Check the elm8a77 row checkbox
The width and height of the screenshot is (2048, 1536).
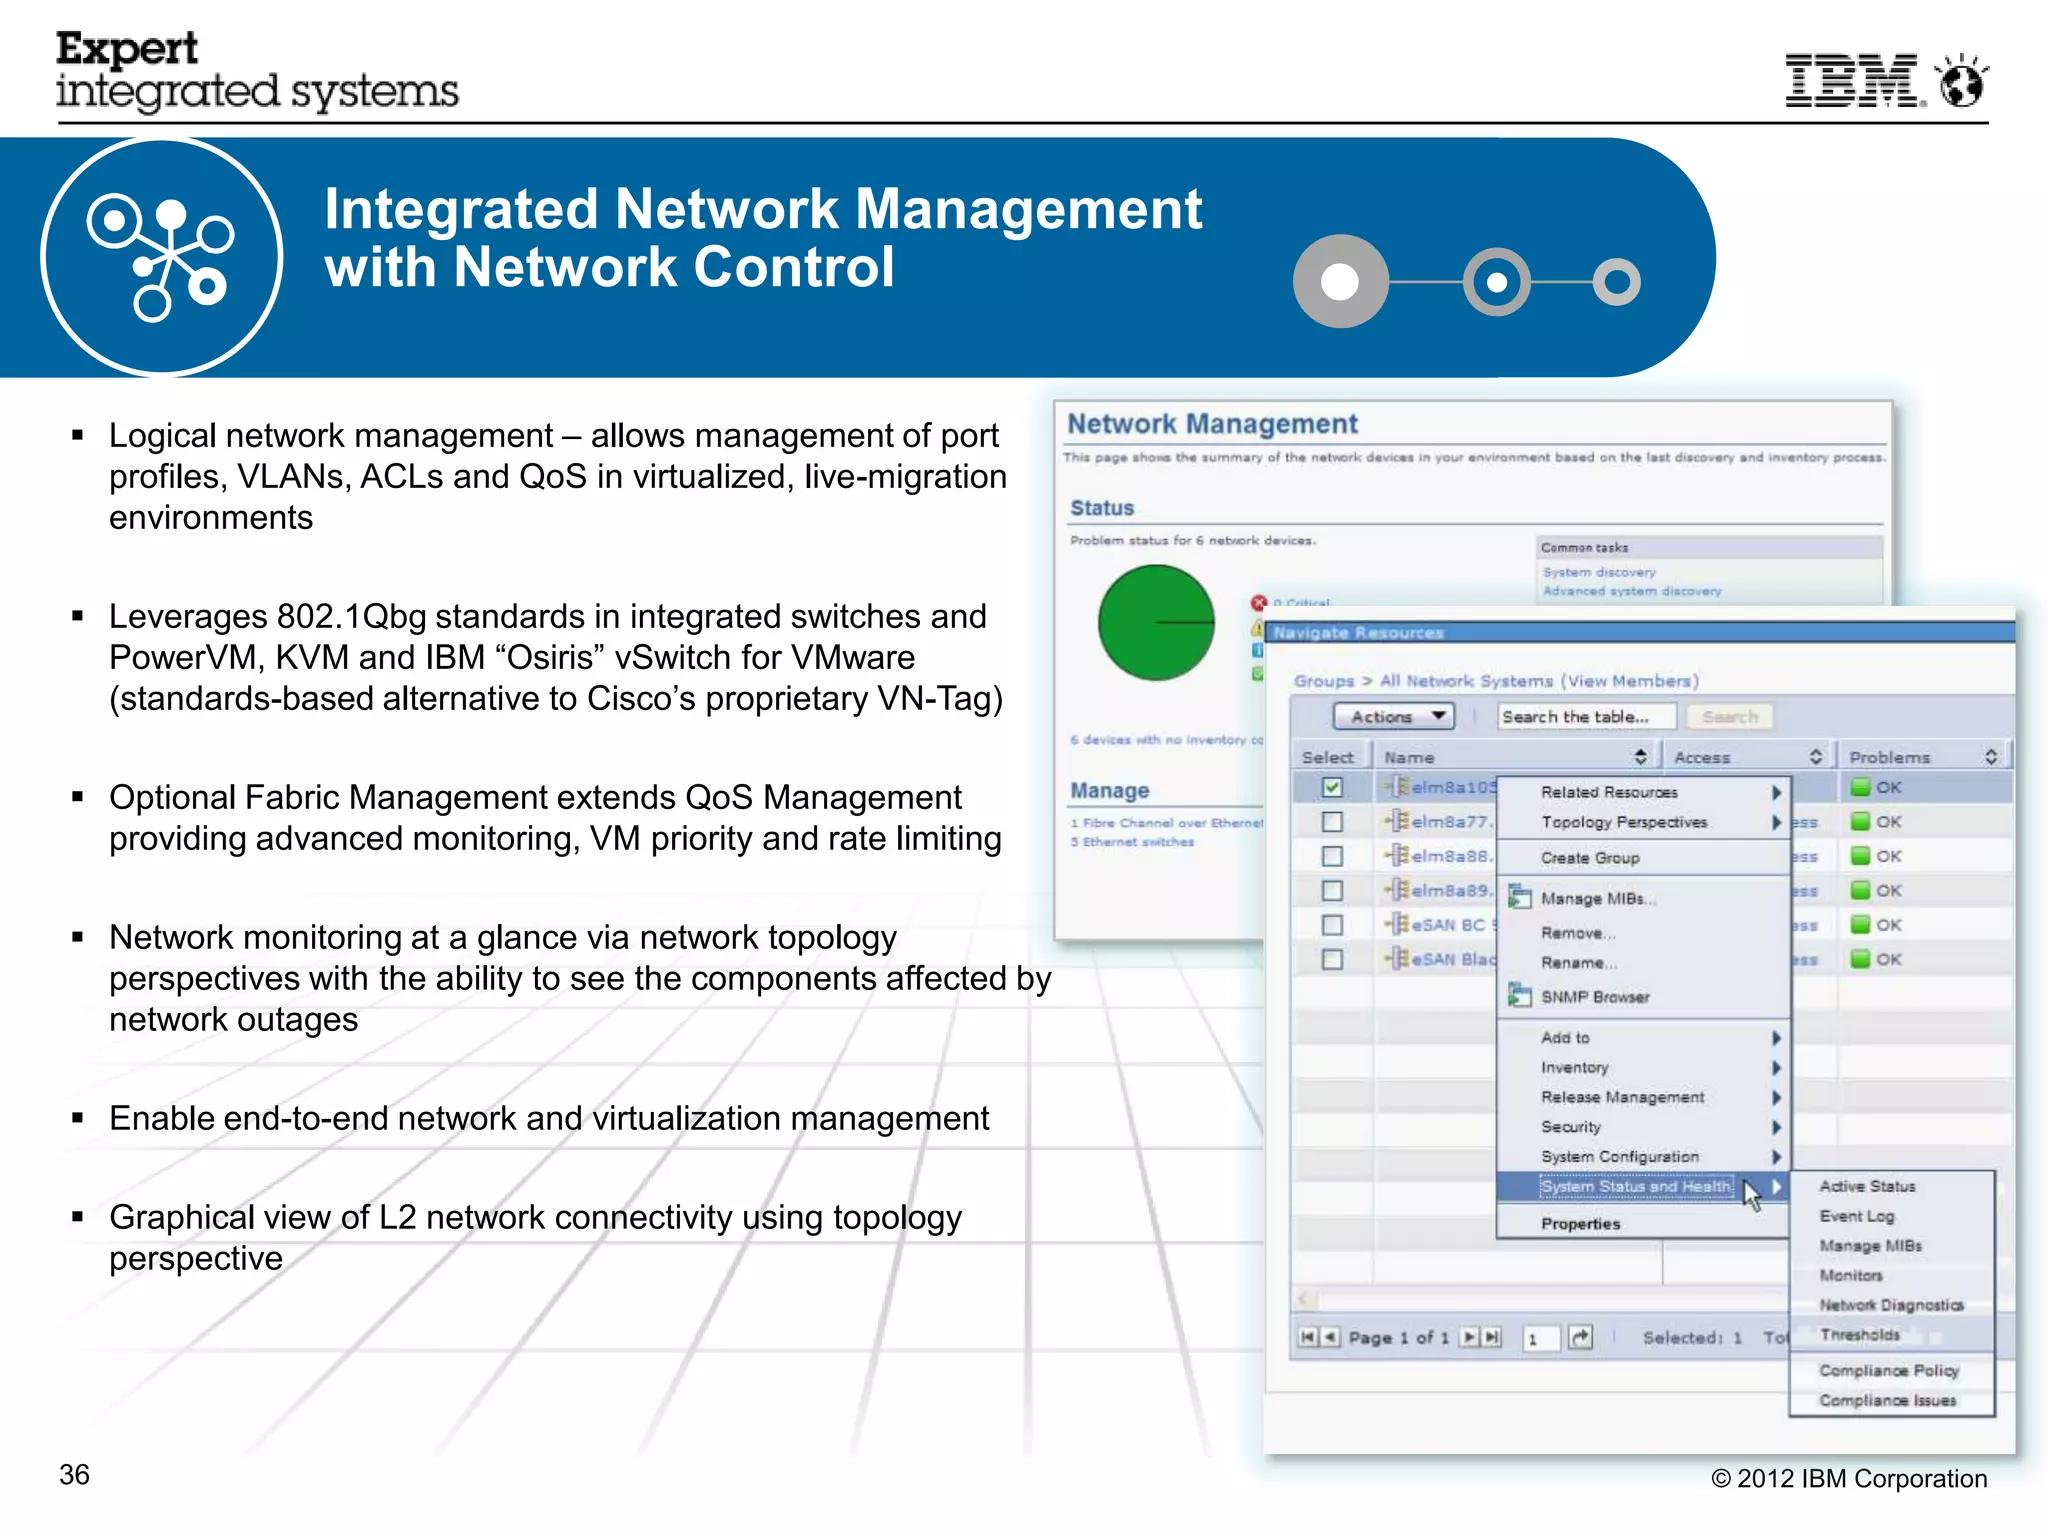pos(1332,821)
